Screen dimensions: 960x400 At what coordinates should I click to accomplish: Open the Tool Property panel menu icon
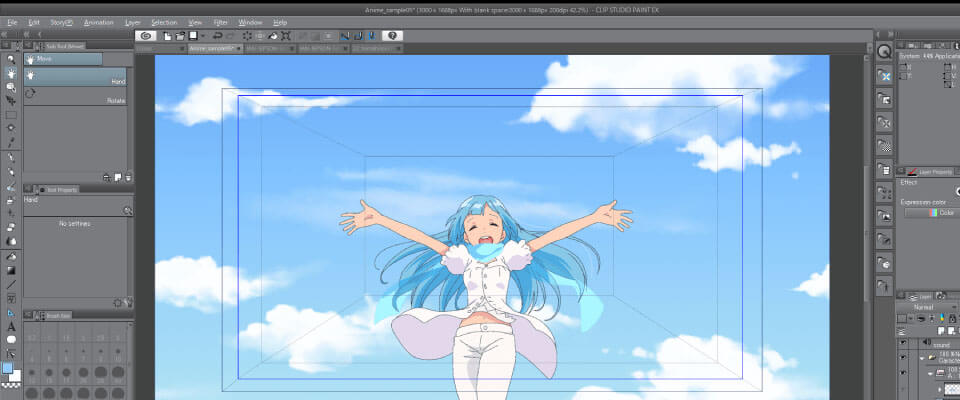click(29, 190)
